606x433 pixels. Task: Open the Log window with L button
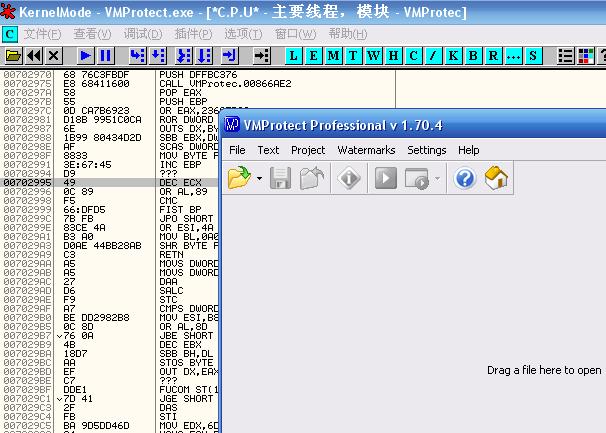pos(294,56)
